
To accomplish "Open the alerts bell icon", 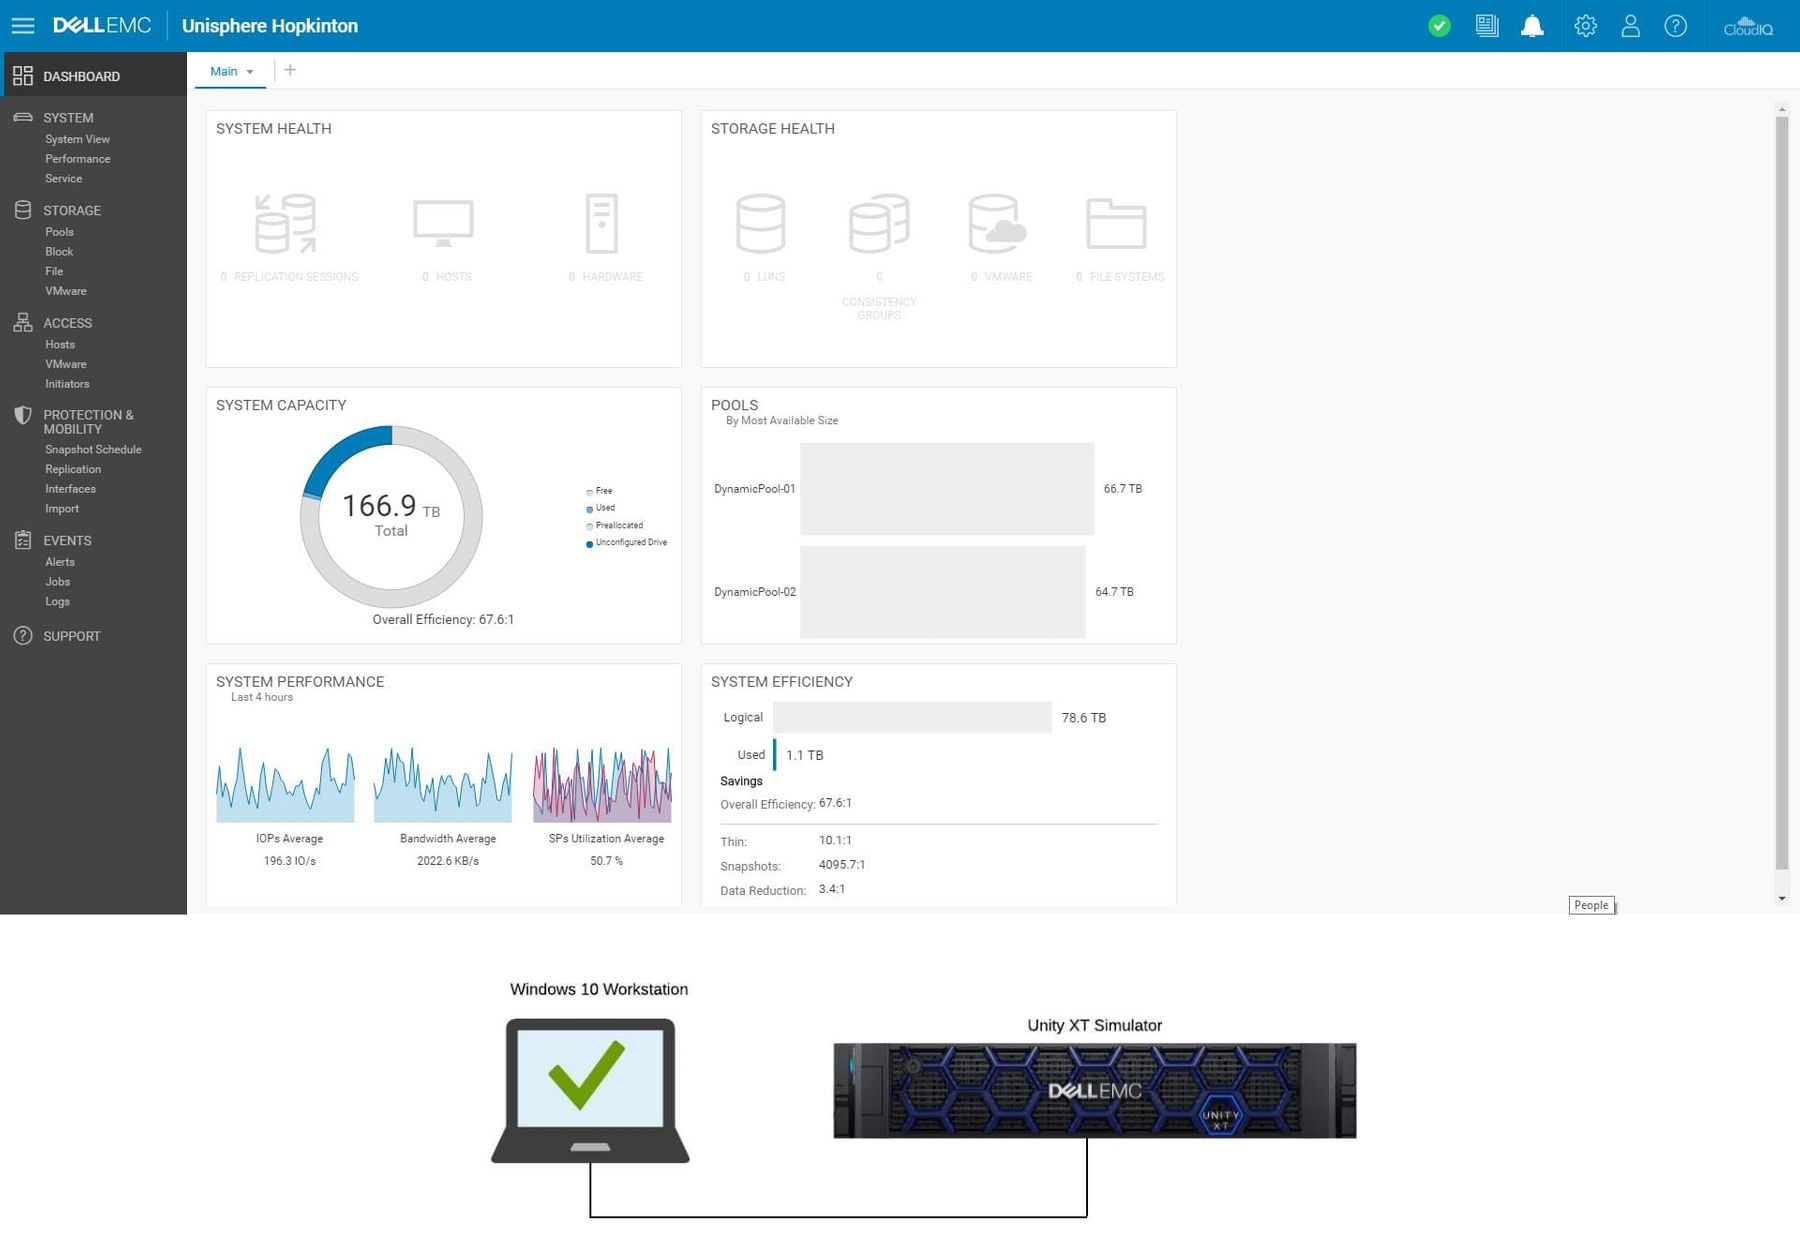I will click(x=1532, y=26).
